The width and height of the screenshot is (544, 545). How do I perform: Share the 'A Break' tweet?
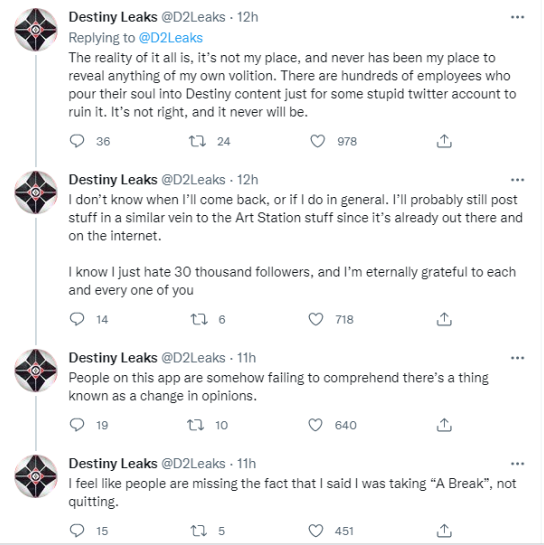click(444, 531)
